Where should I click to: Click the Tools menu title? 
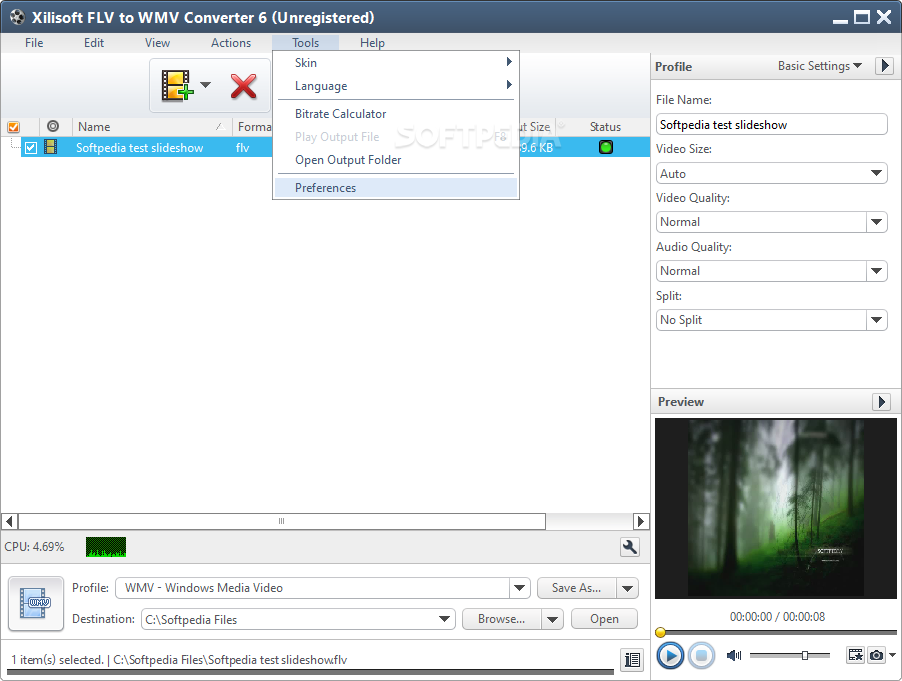305,43
